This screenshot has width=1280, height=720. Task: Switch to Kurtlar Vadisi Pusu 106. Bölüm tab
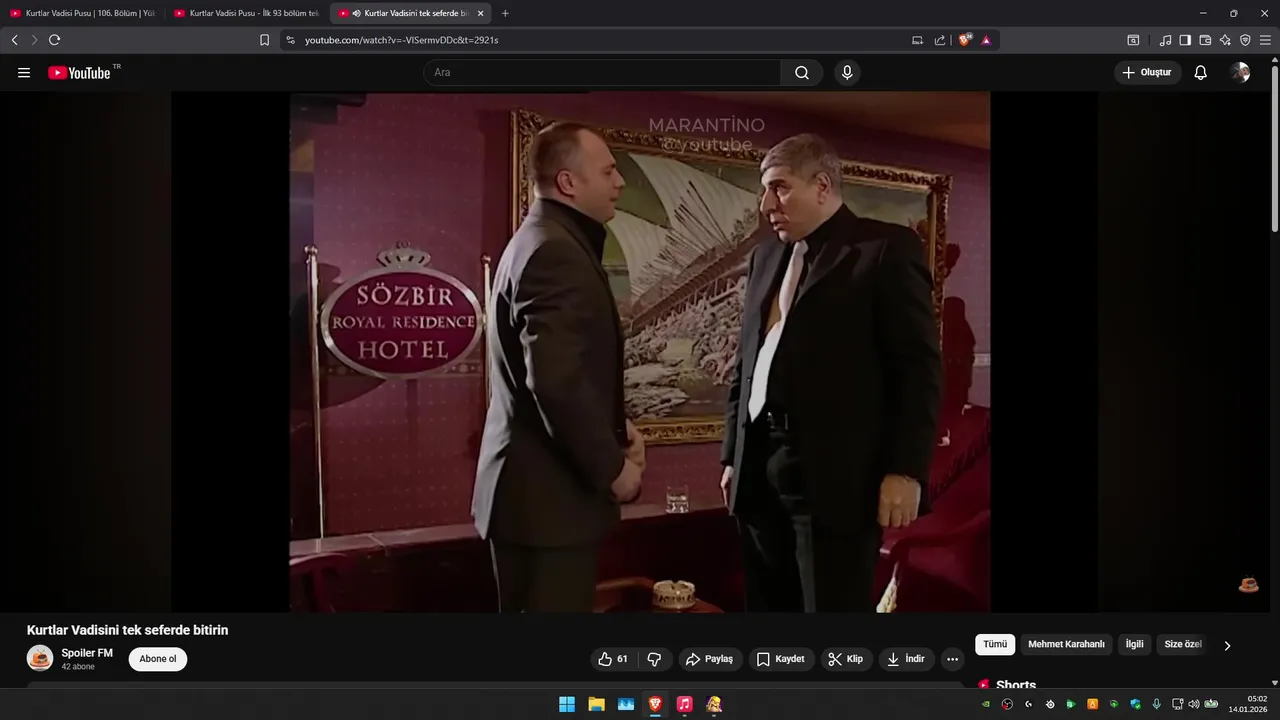[x=82, y=13]
